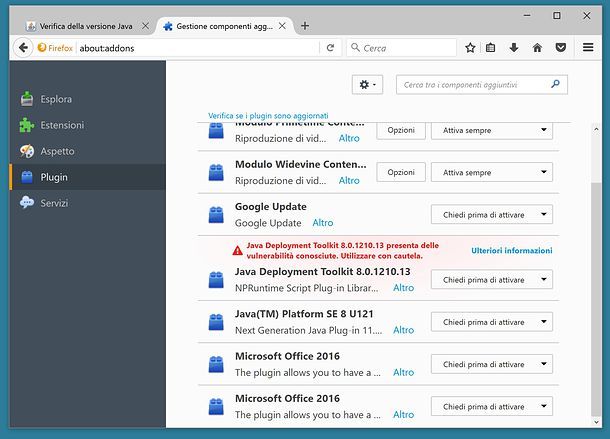
Task: Open the Estensioni section
Action: tap(88, 125)
